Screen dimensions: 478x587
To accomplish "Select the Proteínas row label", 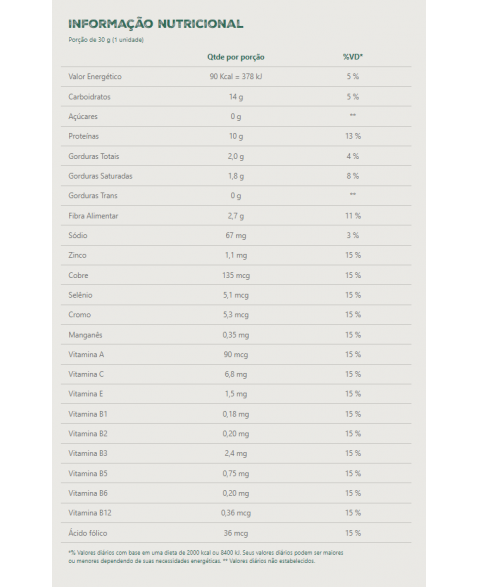I will pyautogui.click(x=83, y=136).
